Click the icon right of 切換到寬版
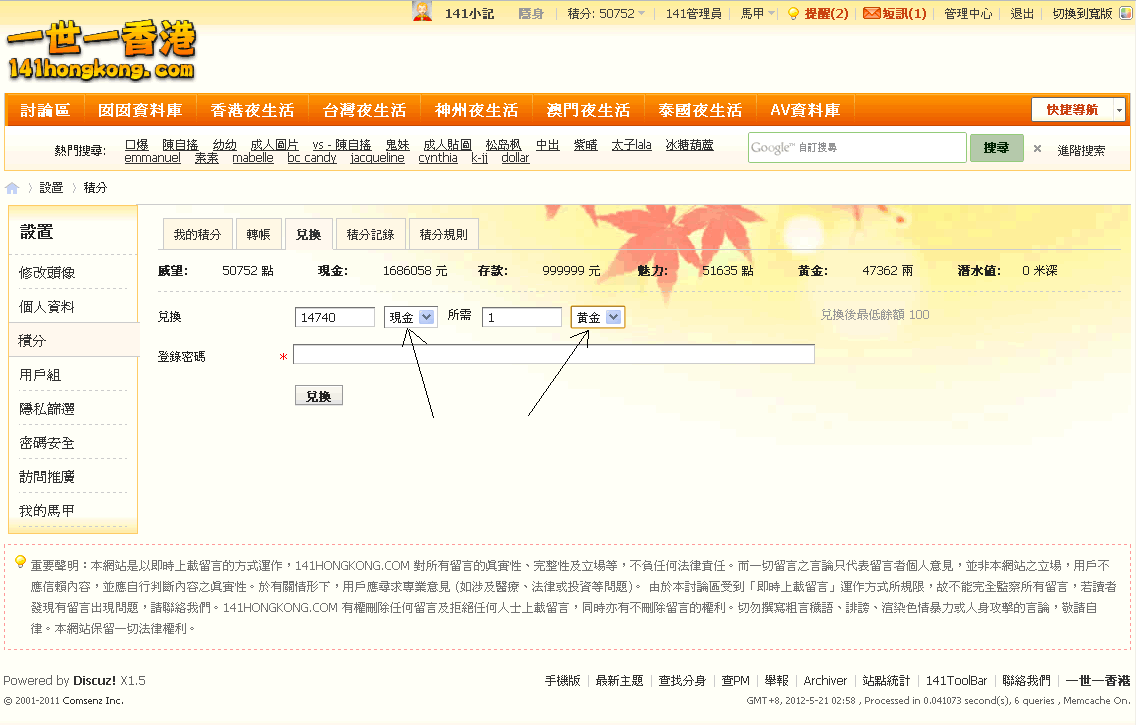The height and width of the screenshot is (725, 1136). click(x=1124, y=13)
